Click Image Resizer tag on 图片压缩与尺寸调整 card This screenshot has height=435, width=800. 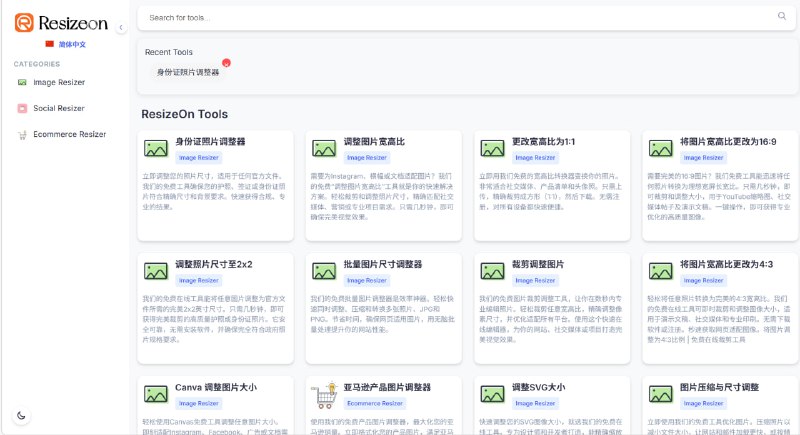[704, 403]
